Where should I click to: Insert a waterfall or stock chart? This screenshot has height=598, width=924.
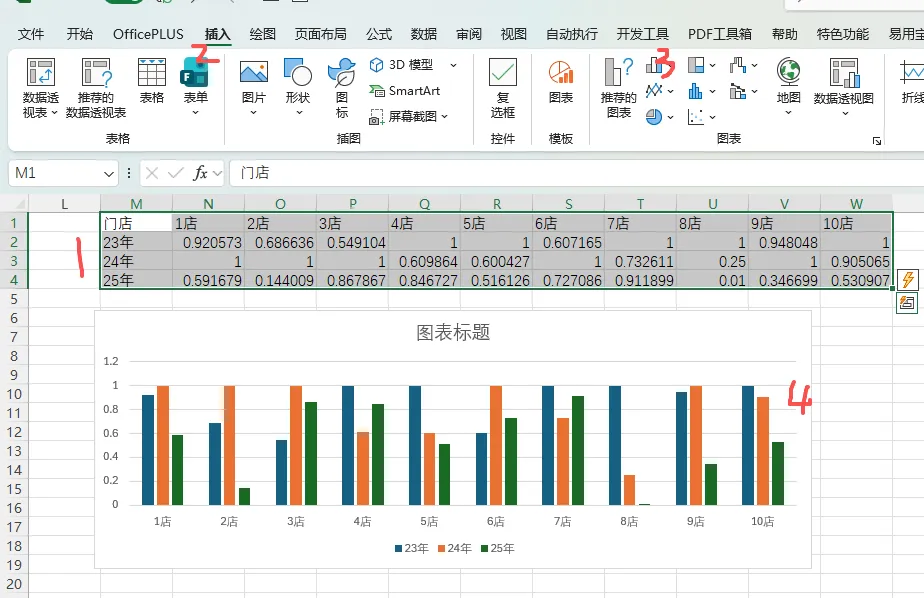click(x=738, y=65)
